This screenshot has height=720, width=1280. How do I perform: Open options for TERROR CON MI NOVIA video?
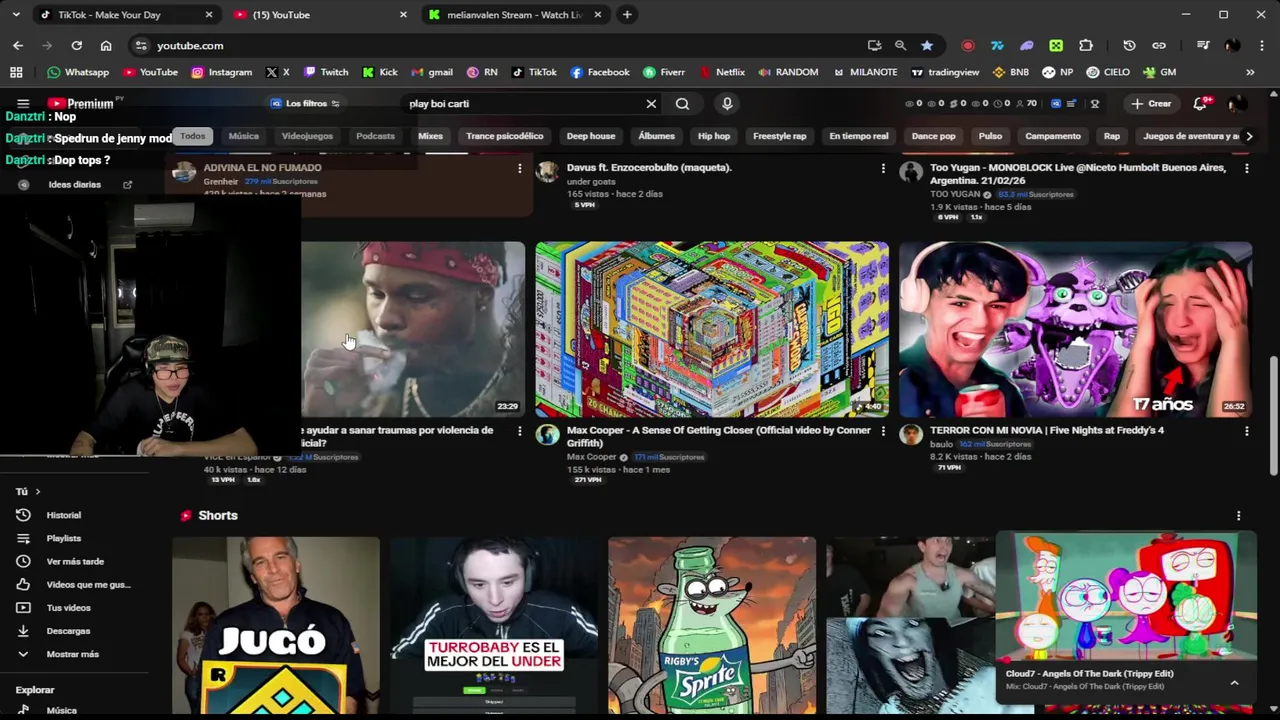(1246, 431)
